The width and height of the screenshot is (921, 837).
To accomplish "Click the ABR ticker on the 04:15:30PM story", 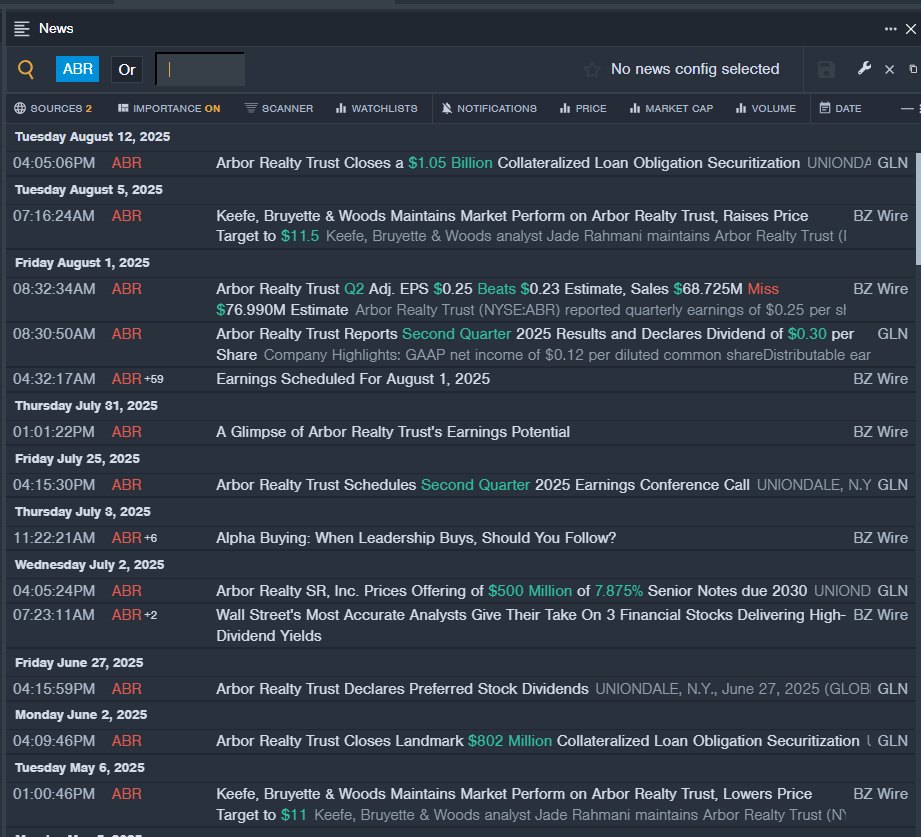I will (x=127, y=485).
